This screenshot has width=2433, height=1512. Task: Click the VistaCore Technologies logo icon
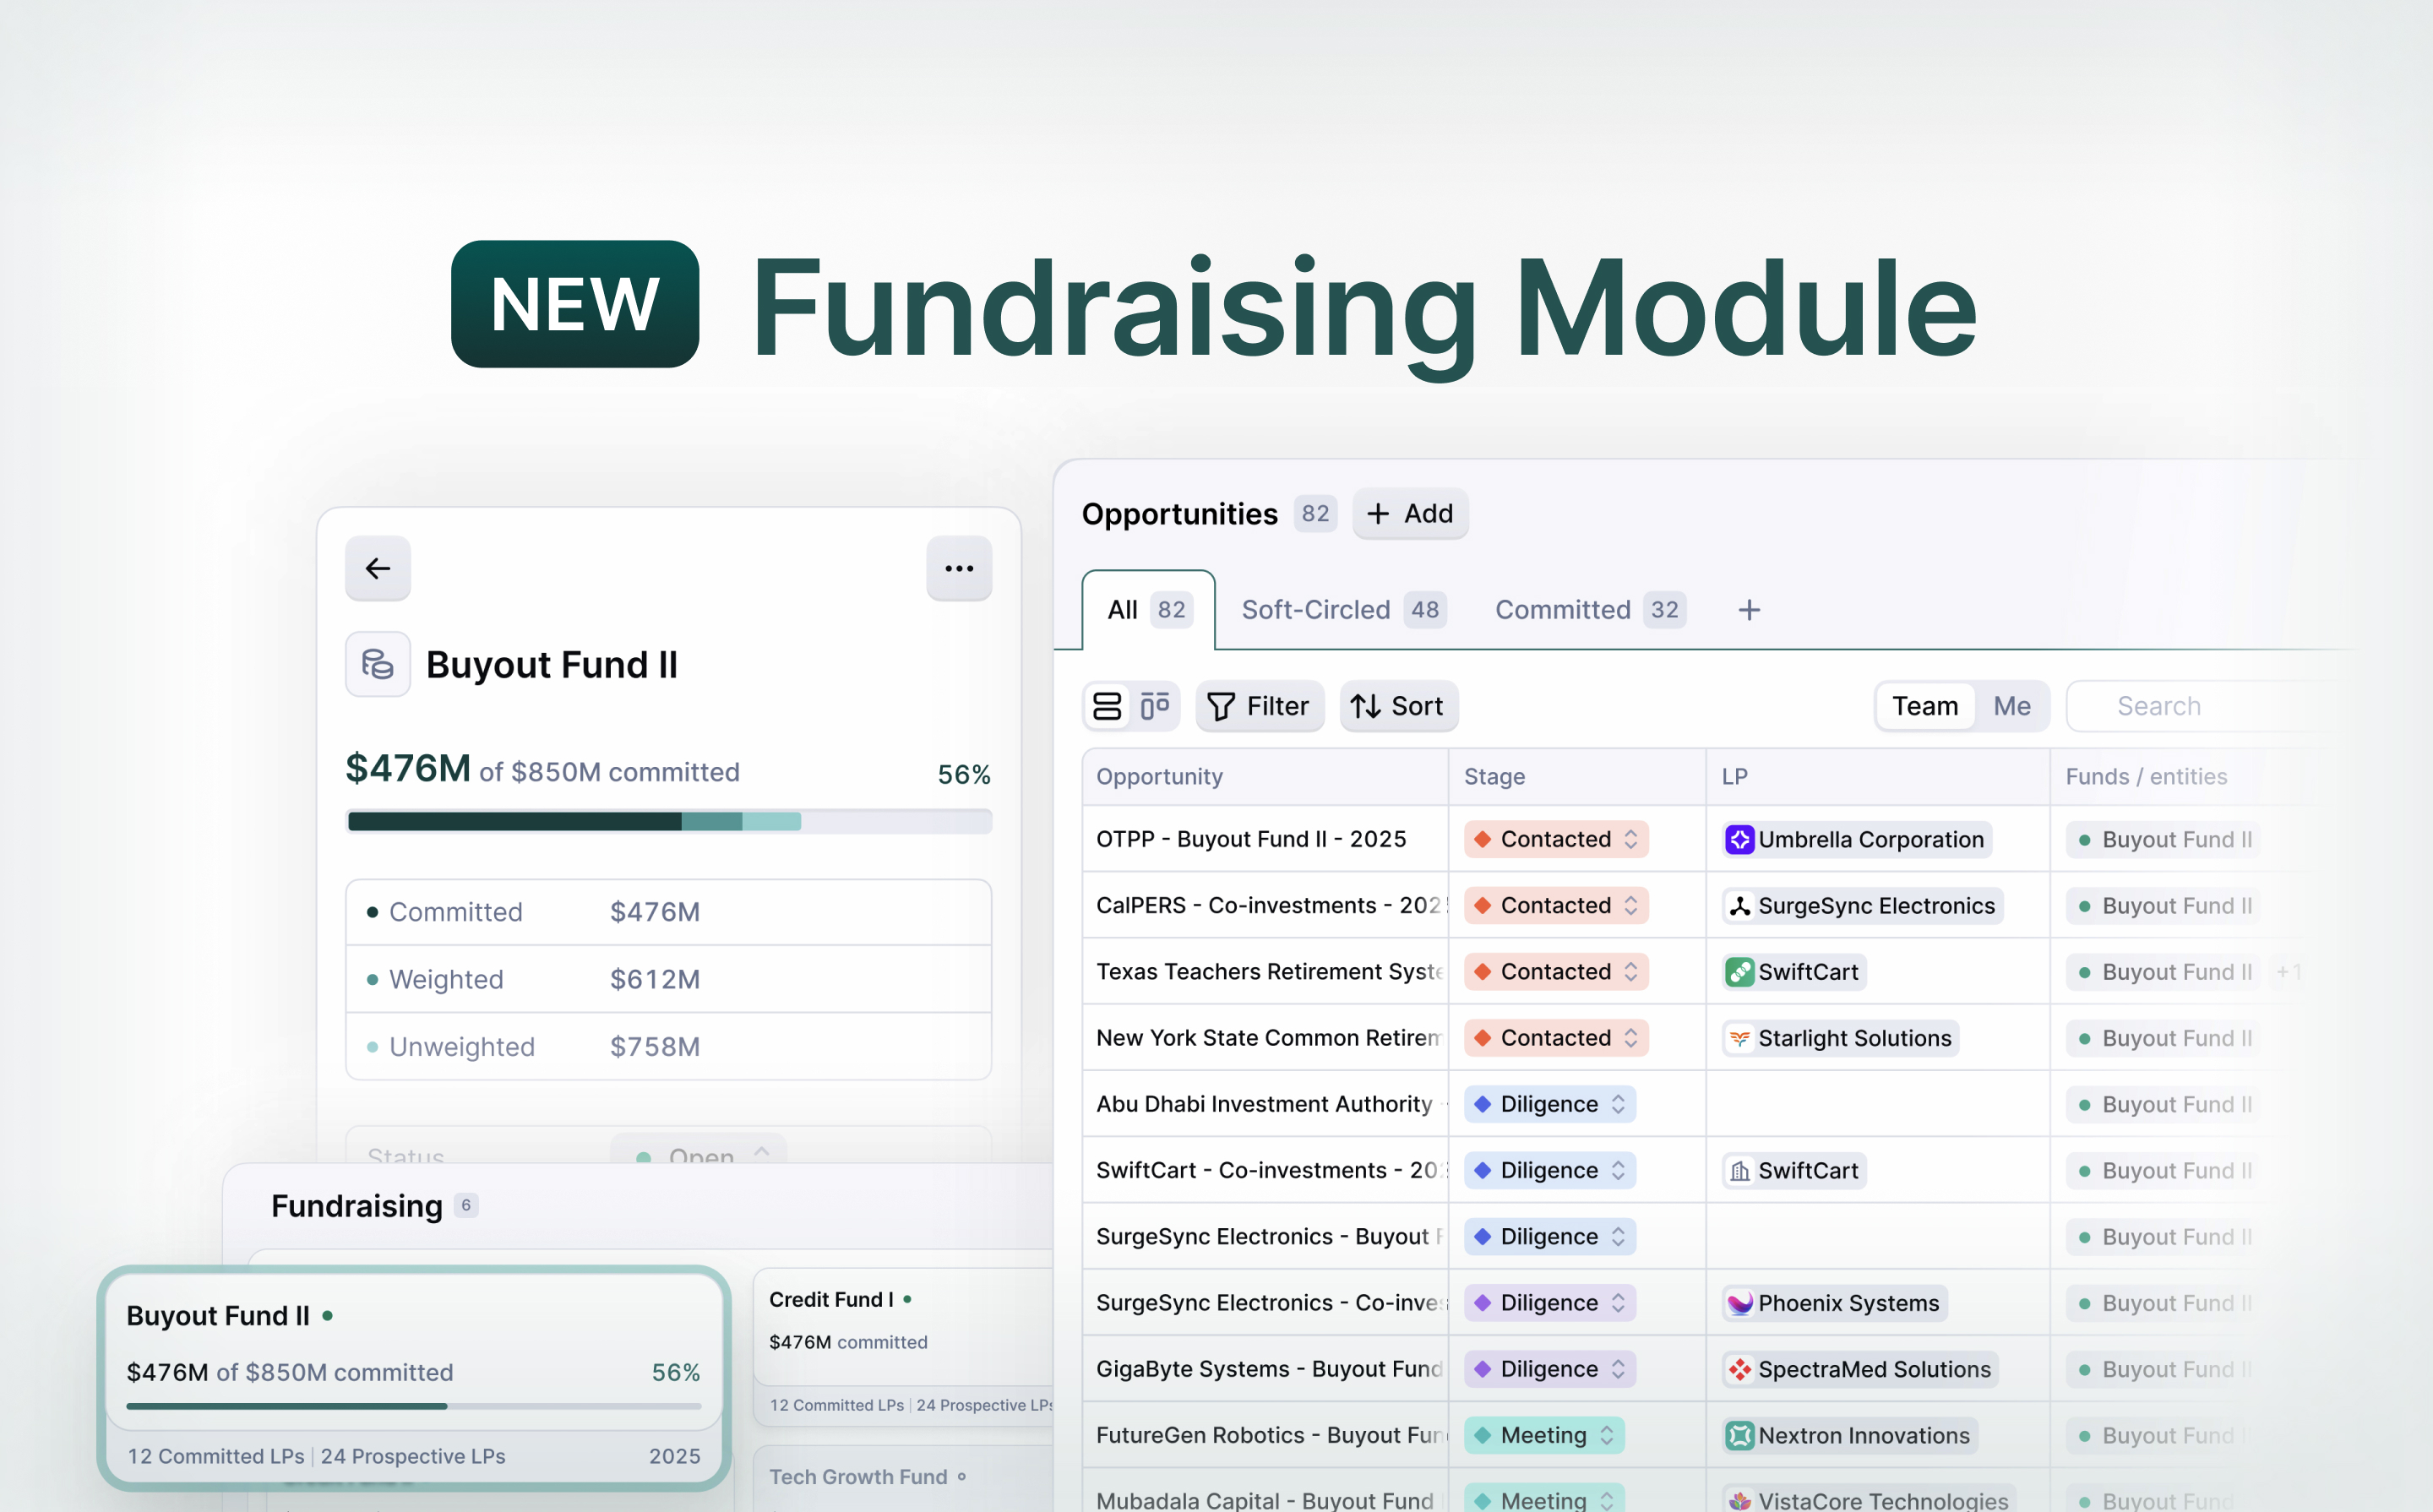[1740, 1501]
